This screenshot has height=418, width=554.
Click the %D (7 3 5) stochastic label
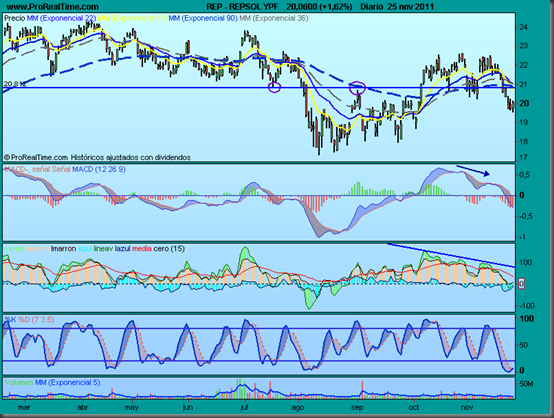click(x=36, y=319)
